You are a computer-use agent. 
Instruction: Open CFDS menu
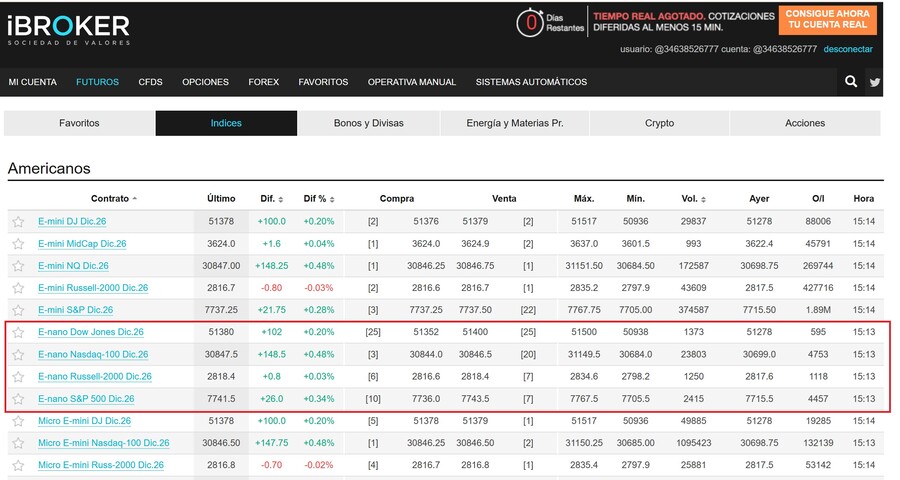point(150,82)
